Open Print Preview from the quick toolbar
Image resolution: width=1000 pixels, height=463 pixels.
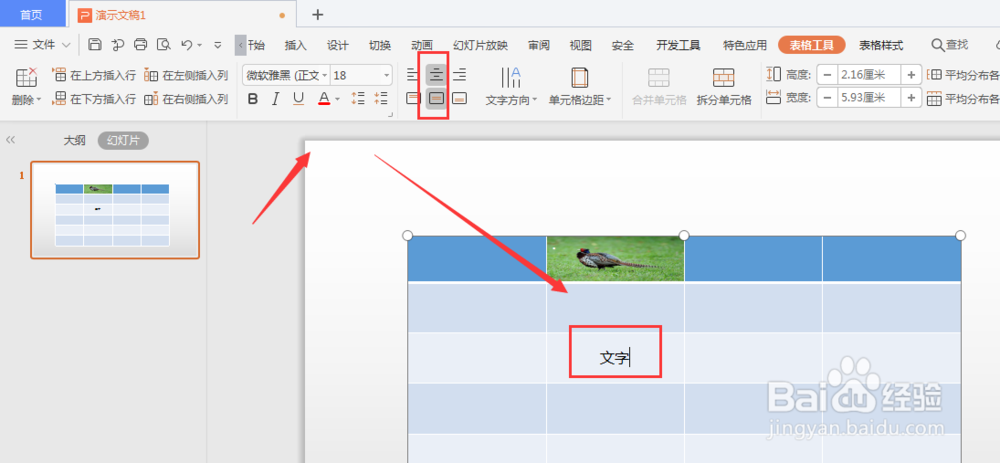(164, 44)
